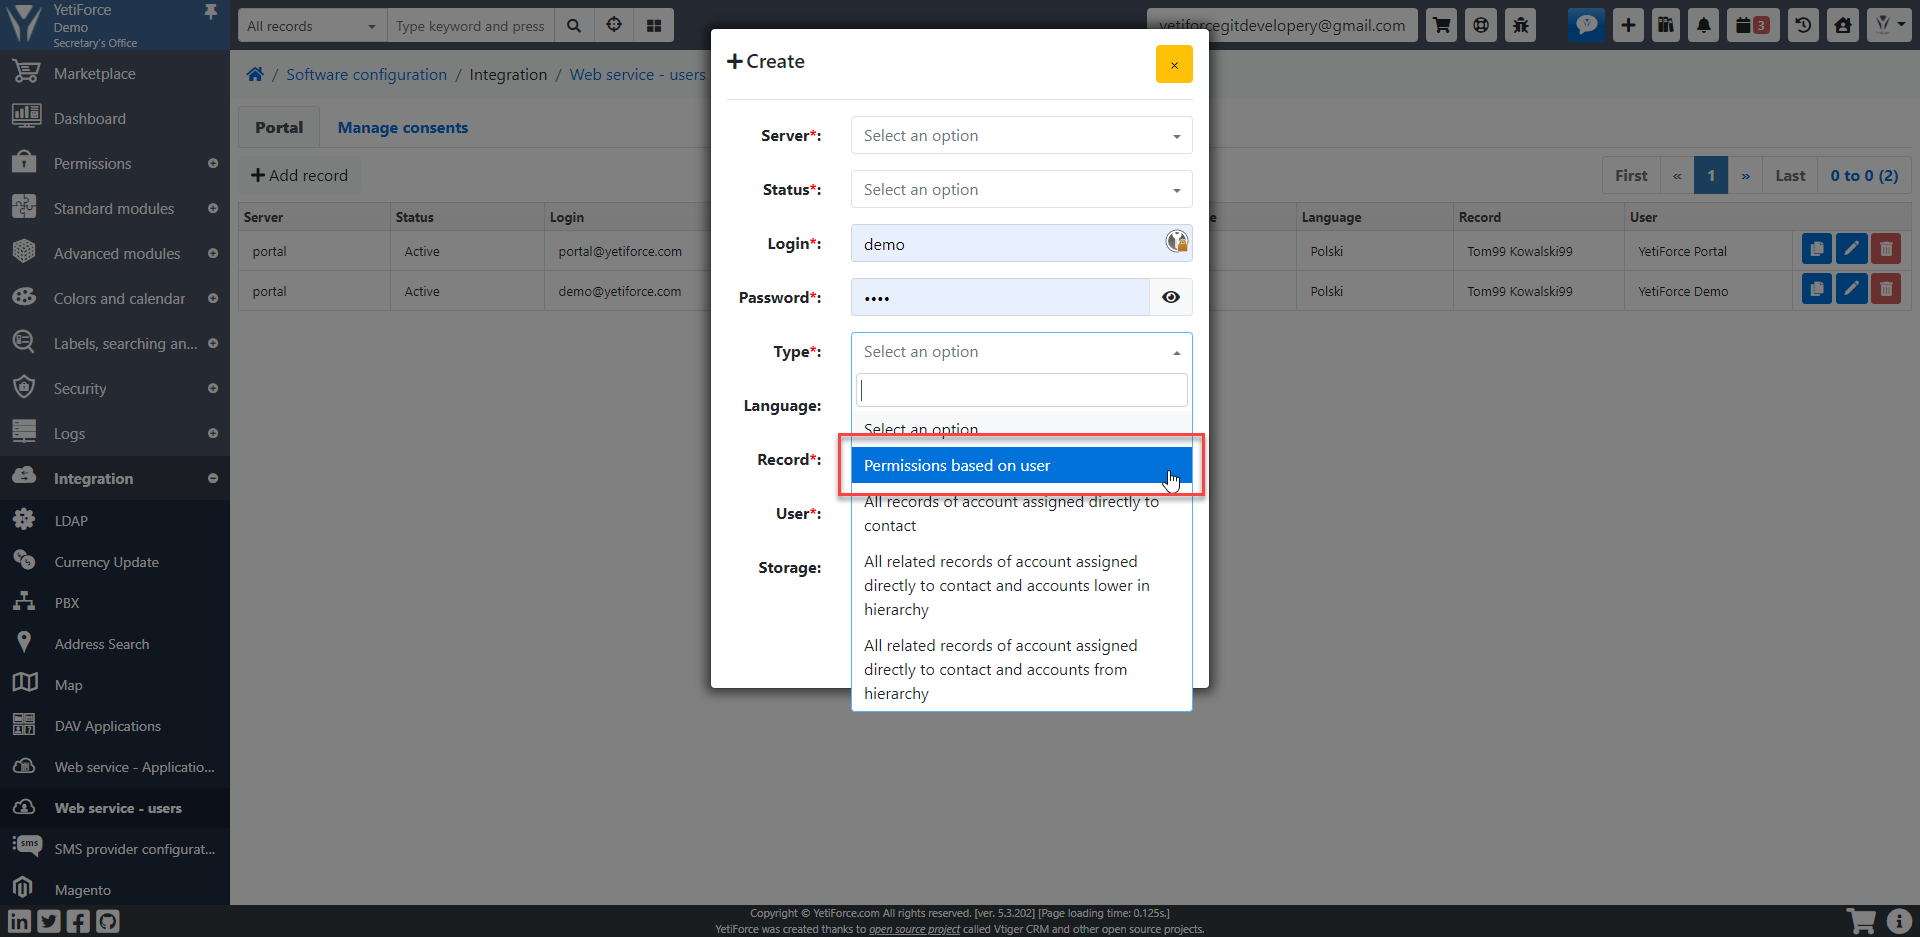Open LinkedIn icon in footer
Screen dimensions: 1920x937
pyautogui.click(x=19, y=921)
